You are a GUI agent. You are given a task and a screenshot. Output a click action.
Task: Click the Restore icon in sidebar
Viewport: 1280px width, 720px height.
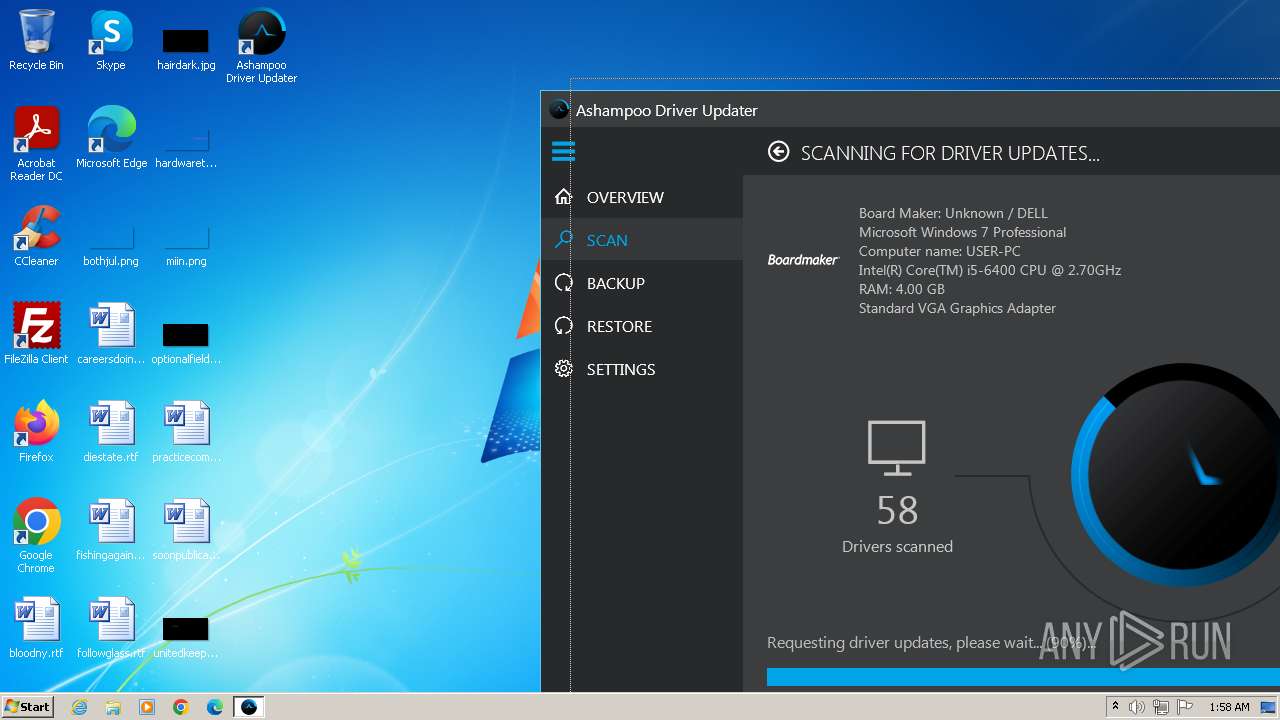tap(564, 326)
